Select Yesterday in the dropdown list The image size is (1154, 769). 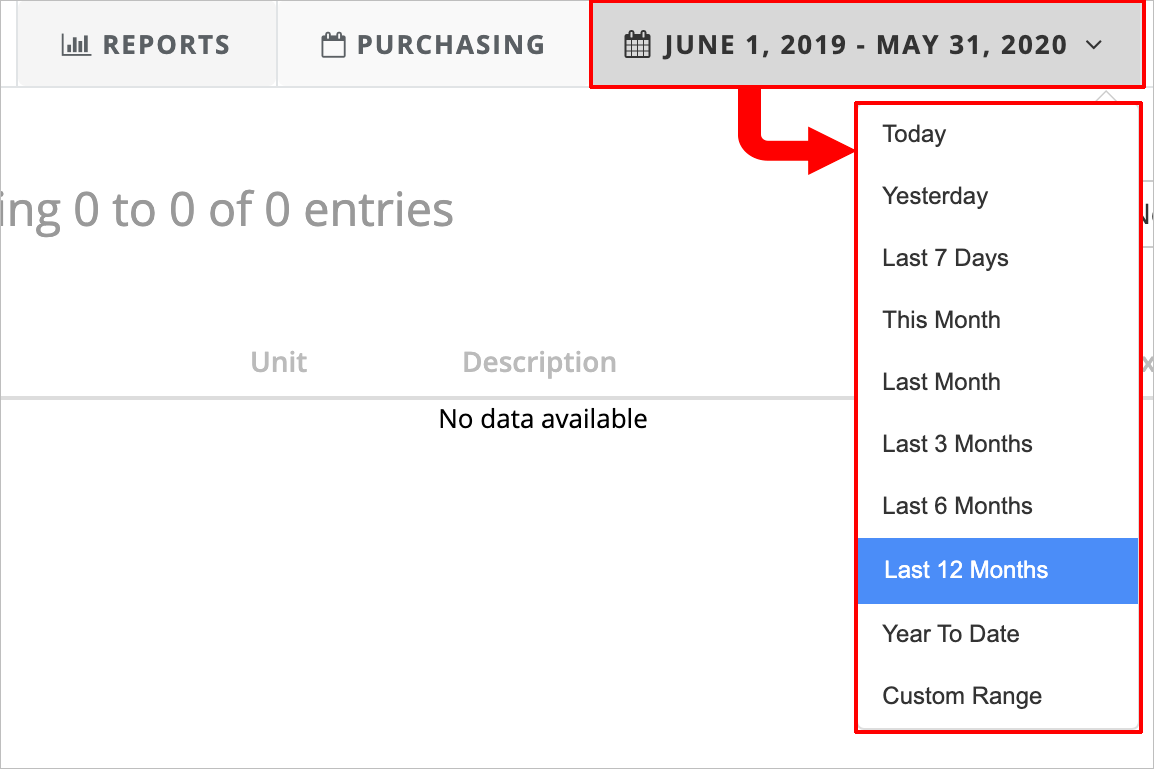coord(934,195)
